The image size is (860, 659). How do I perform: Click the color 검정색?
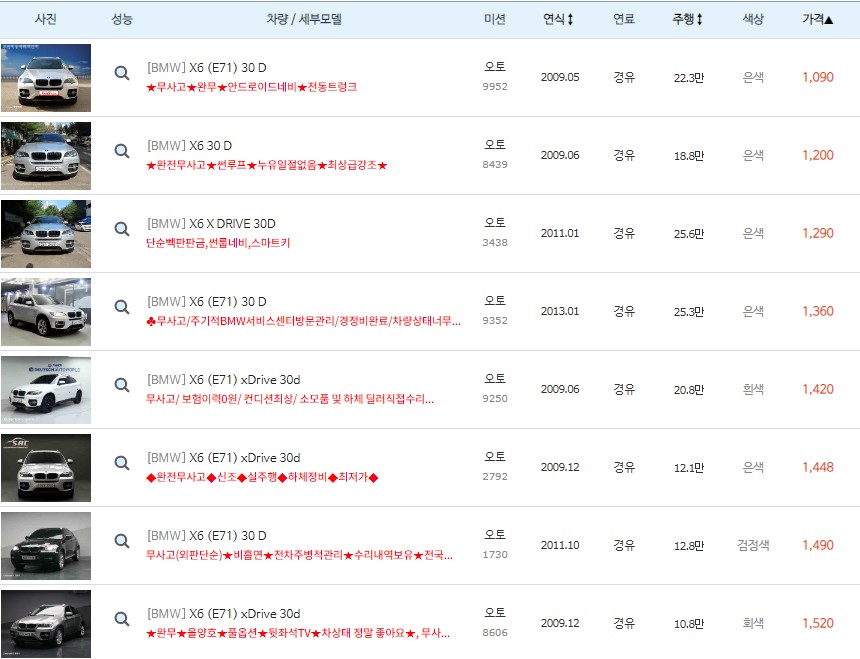point(753,545)
